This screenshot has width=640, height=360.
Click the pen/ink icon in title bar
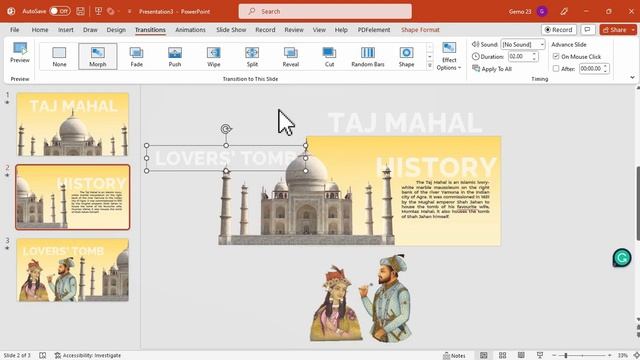564,11
